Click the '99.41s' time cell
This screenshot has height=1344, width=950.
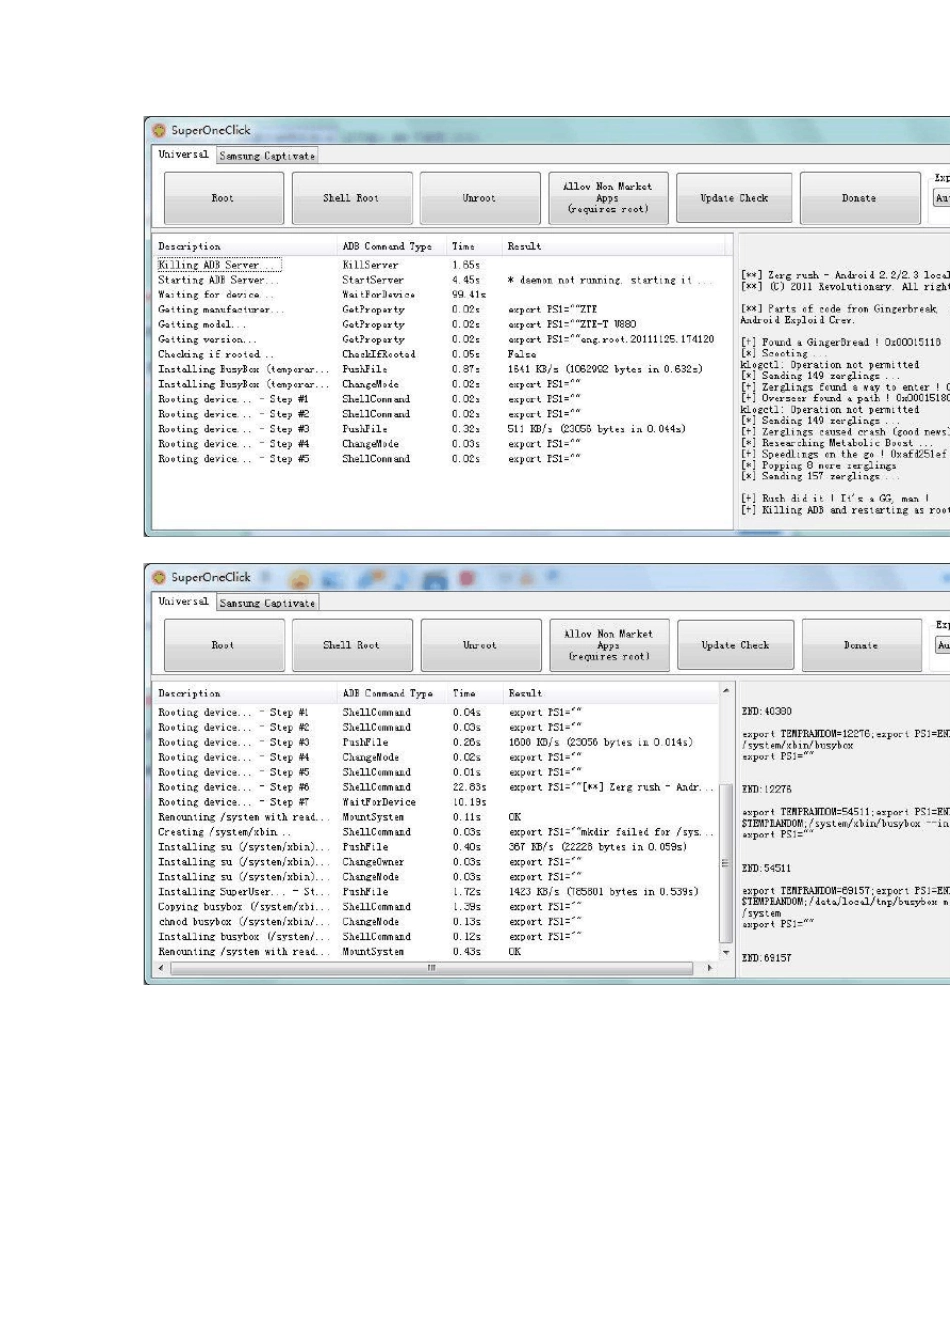pos(470,295)
